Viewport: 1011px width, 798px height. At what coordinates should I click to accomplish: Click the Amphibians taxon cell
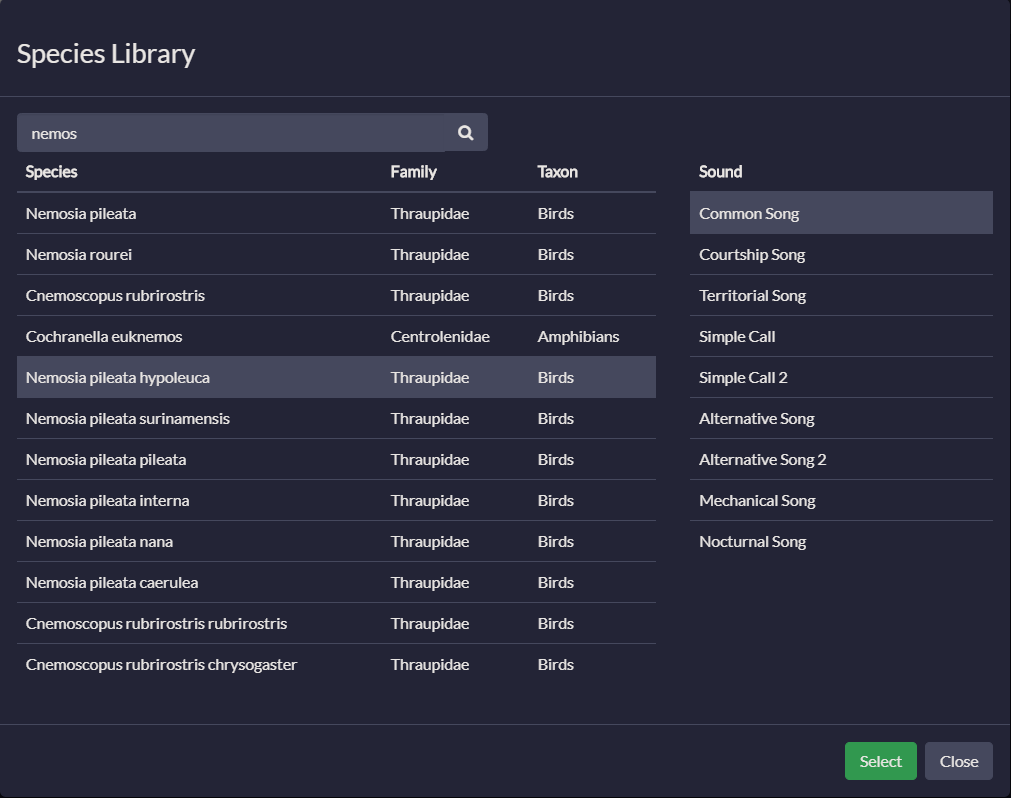(578, 336)
